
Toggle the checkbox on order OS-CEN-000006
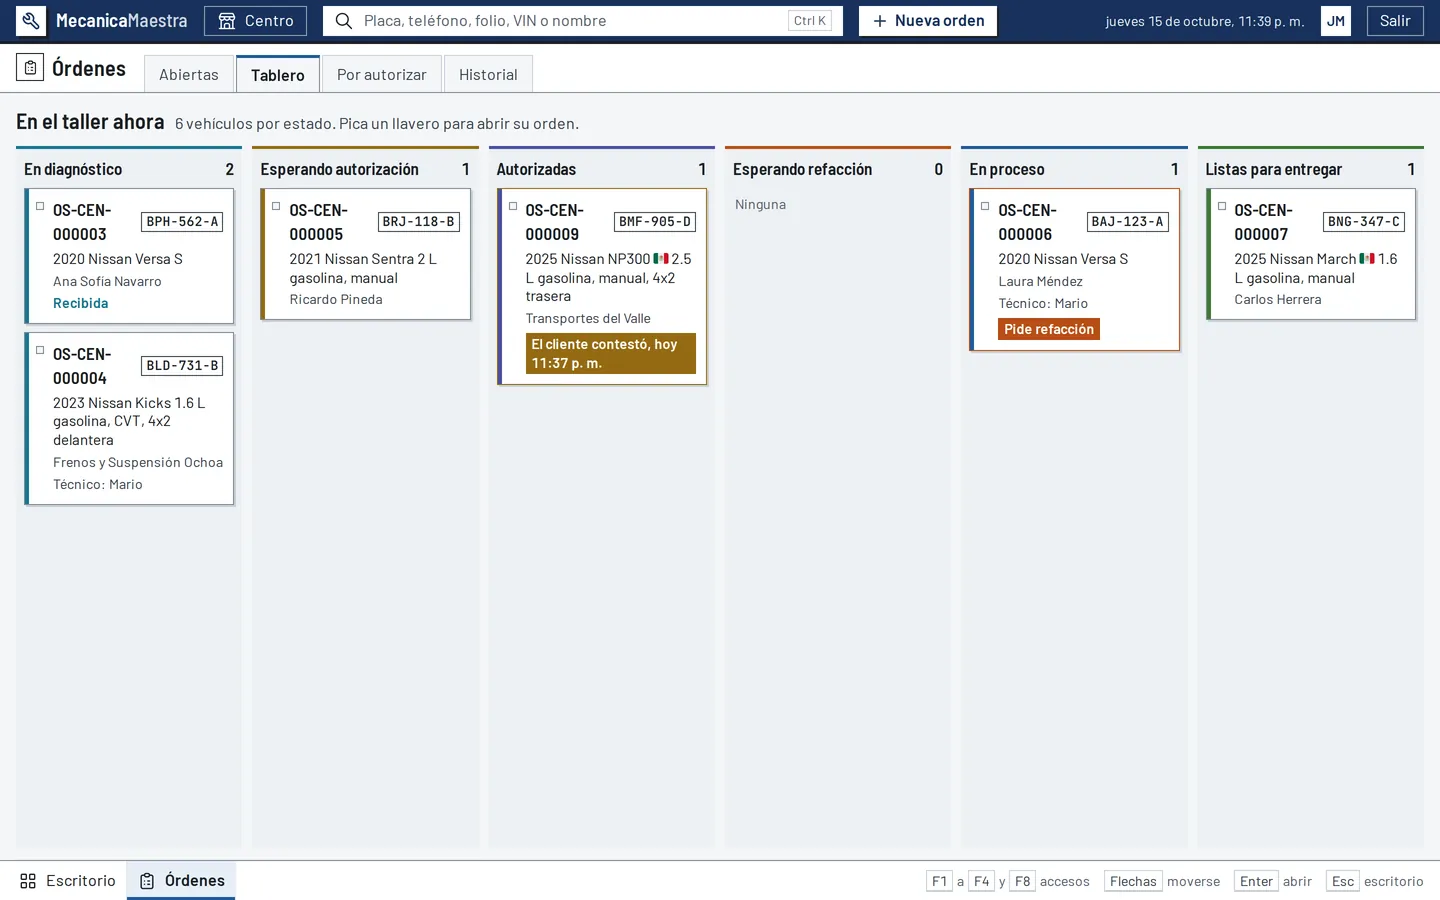[x=985, y=206]
